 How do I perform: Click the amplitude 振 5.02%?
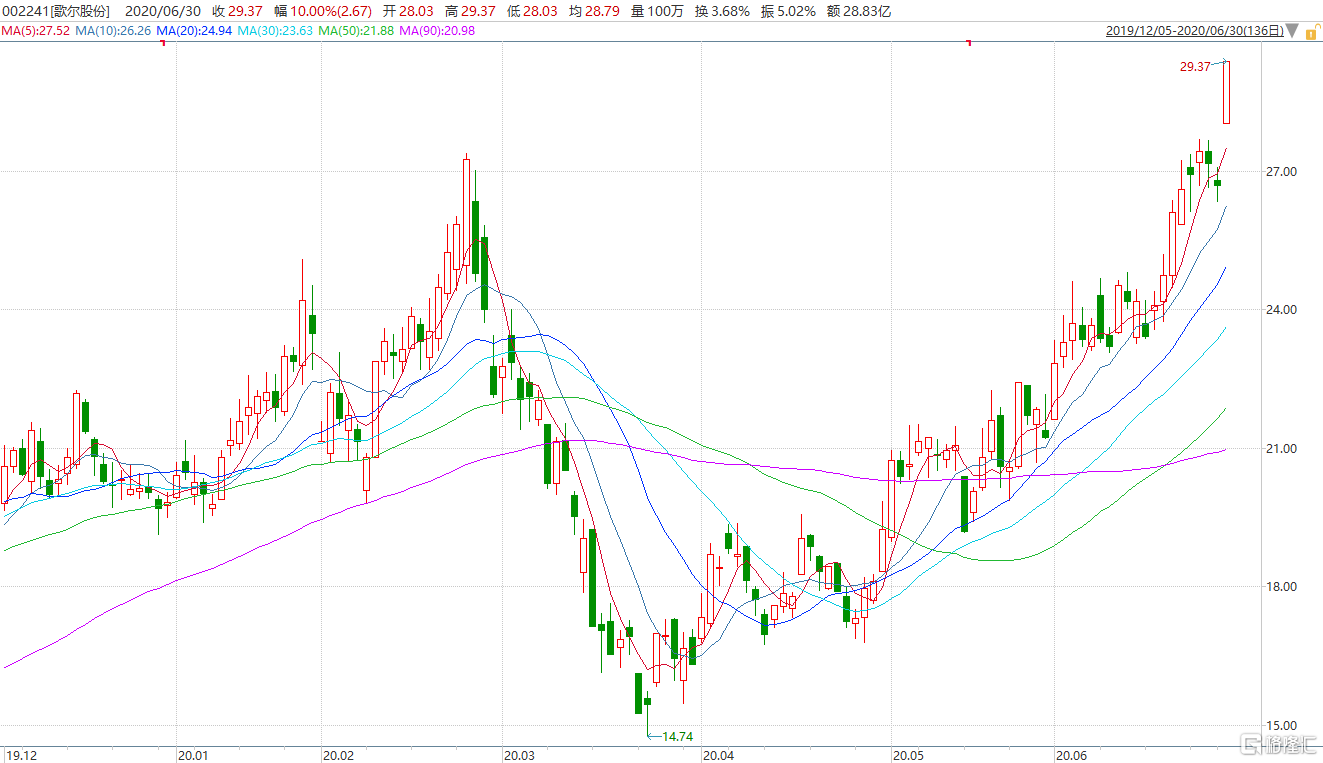(787, 12)
